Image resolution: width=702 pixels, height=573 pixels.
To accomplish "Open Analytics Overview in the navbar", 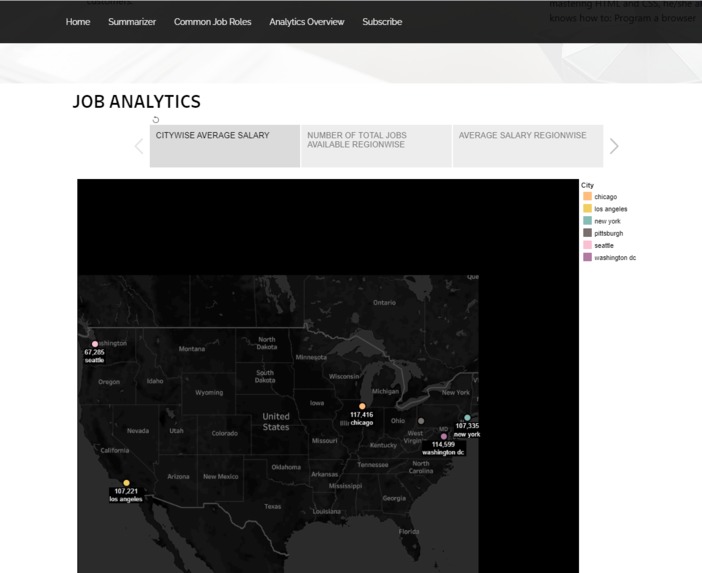I will (x=307, y=21).
